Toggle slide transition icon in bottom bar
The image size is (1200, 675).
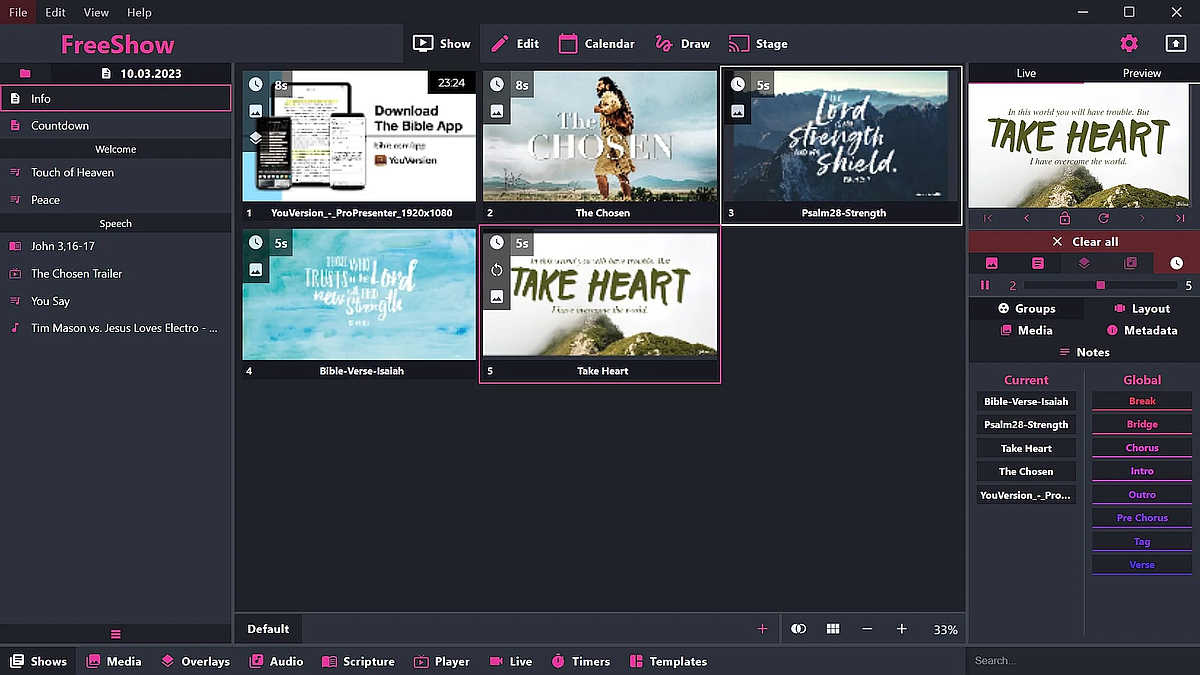click(x=798, y=629)
